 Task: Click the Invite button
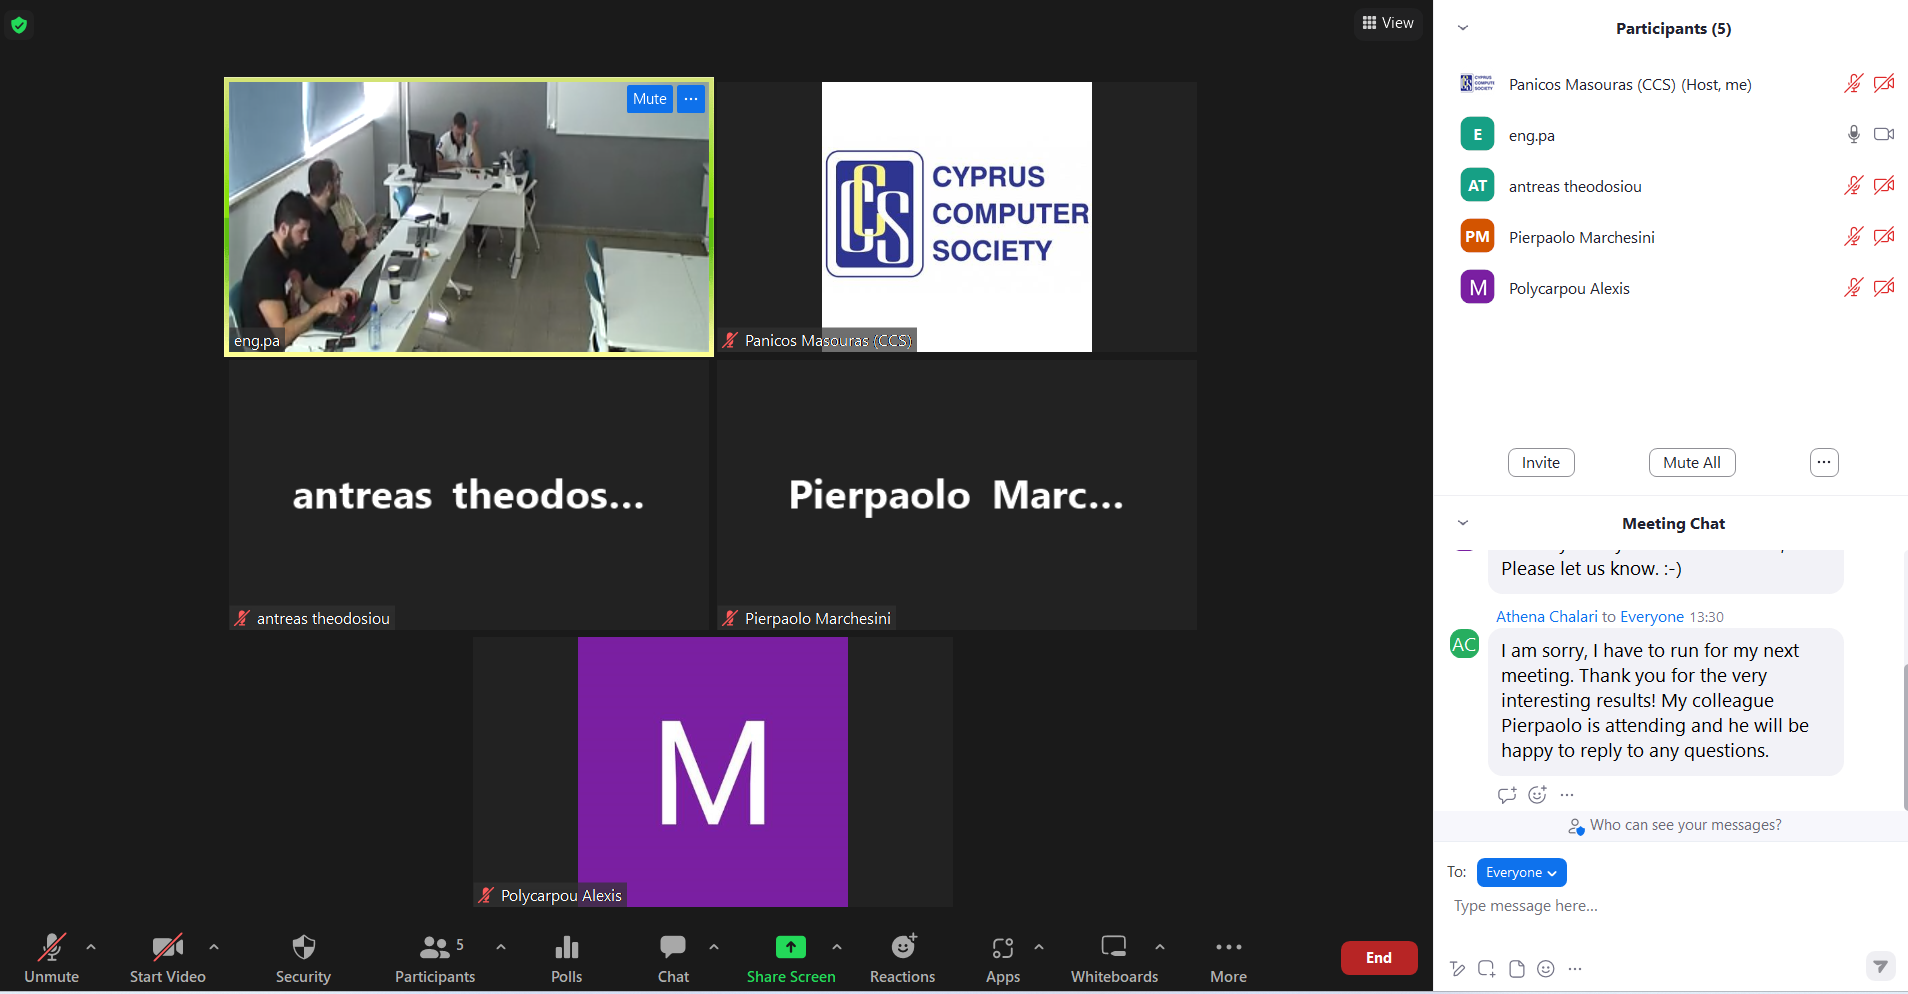pos(1540,462)
